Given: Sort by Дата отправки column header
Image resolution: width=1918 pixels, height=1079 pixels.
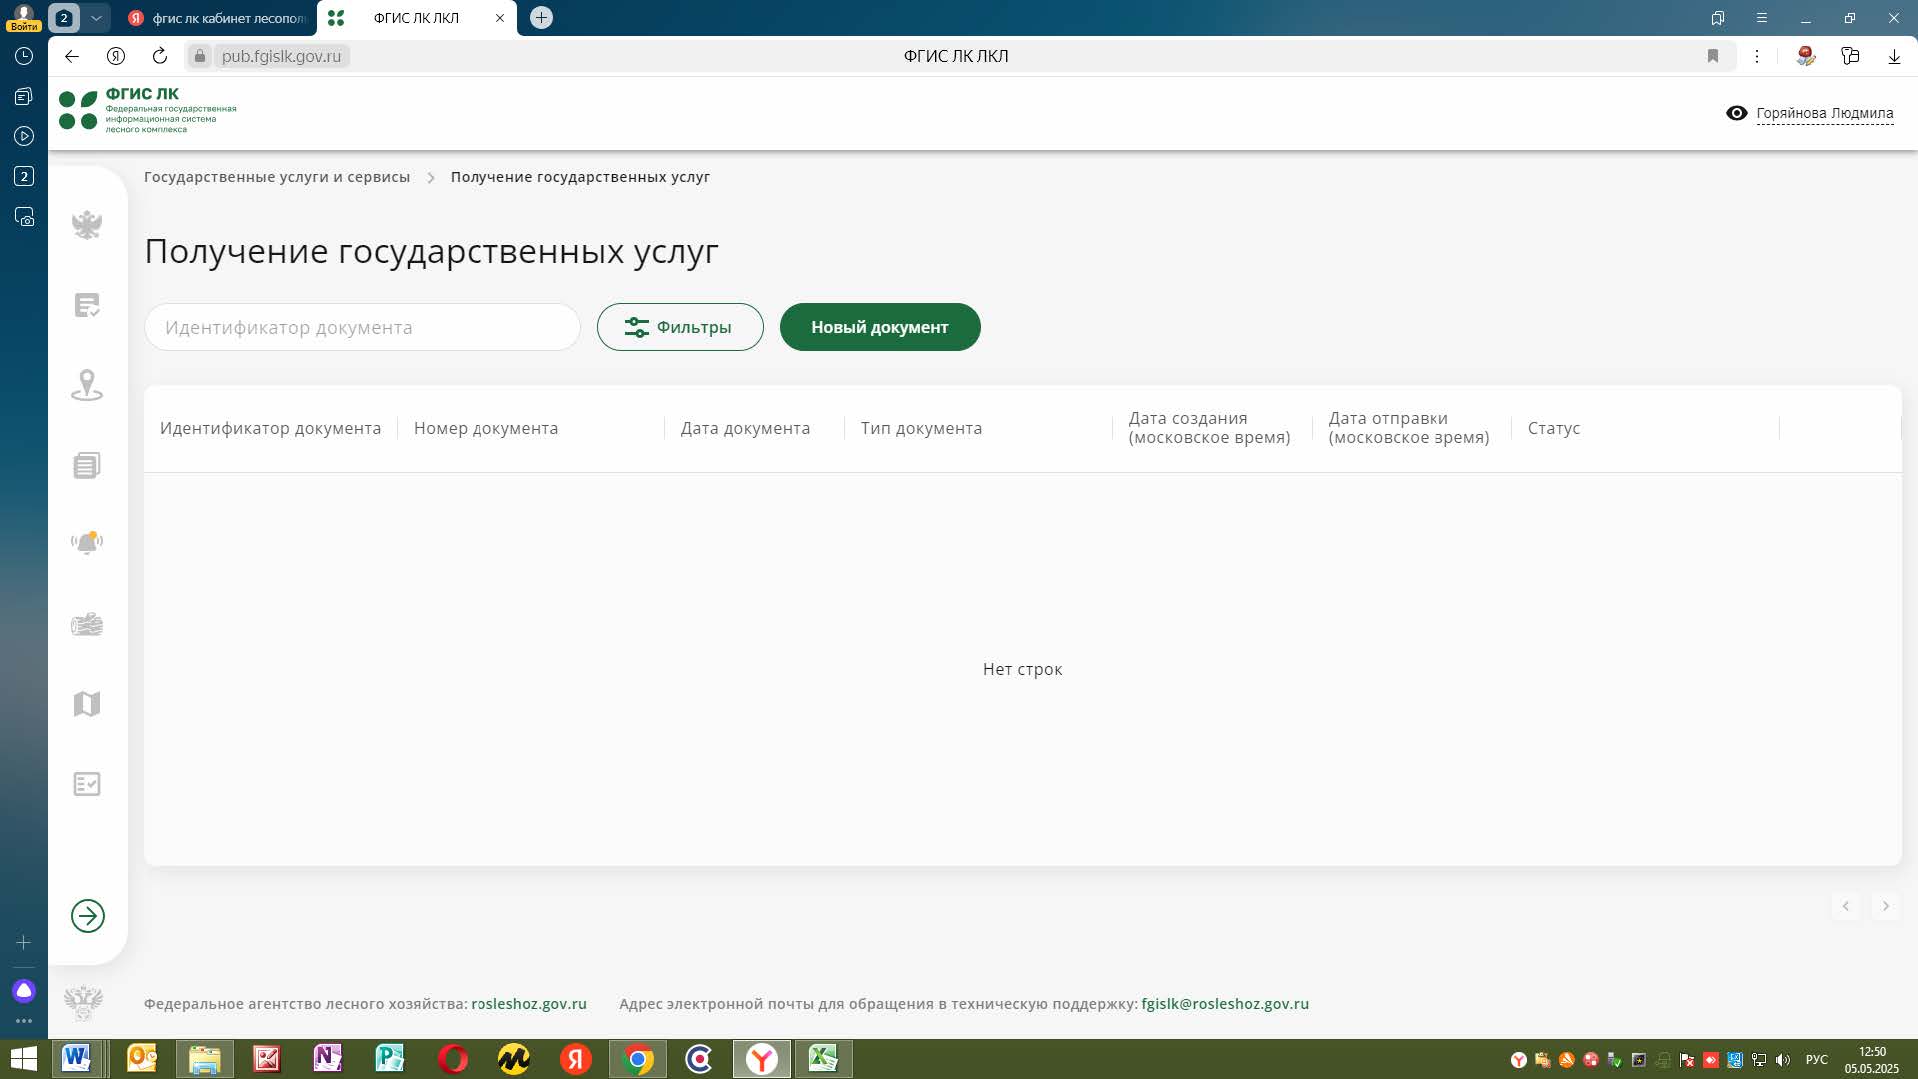Looking at the screenshot, I should tap(1408, 428).
